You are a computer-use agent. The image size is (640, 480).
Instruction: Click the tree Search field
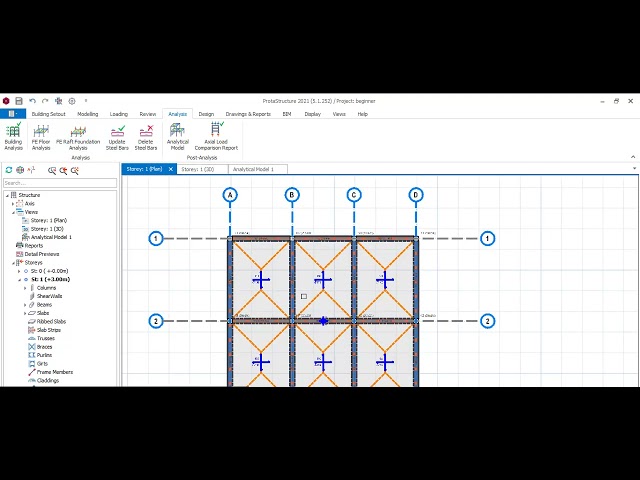pyautogui.click(x=60, y=183)
